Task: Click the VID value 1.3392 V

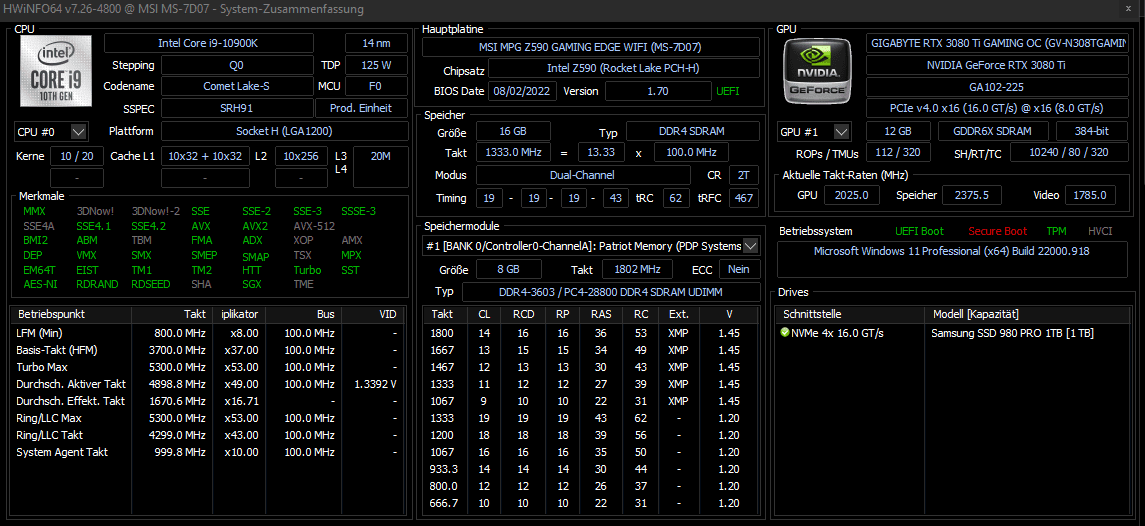Action: pyautogui.click(x=375, y=384)
